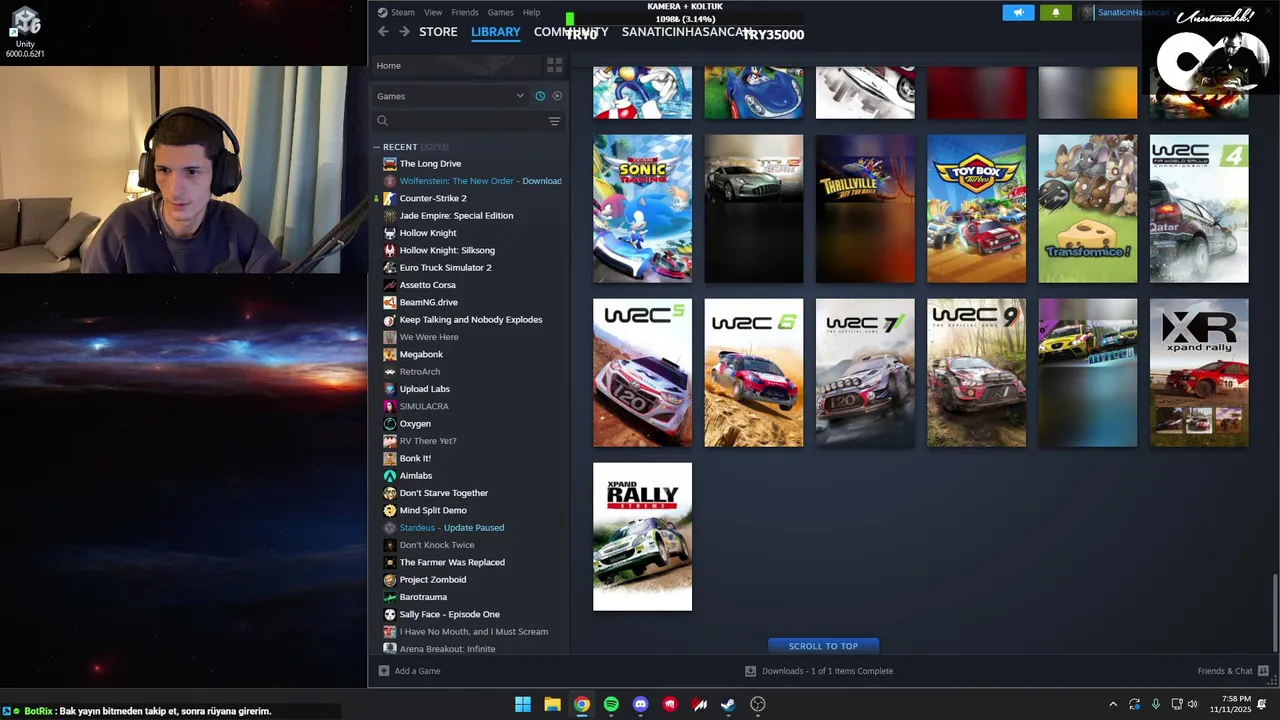This screenshot has height=720, width=1280.
Task: Open the green notifications bell
Action: (1056, 12)
